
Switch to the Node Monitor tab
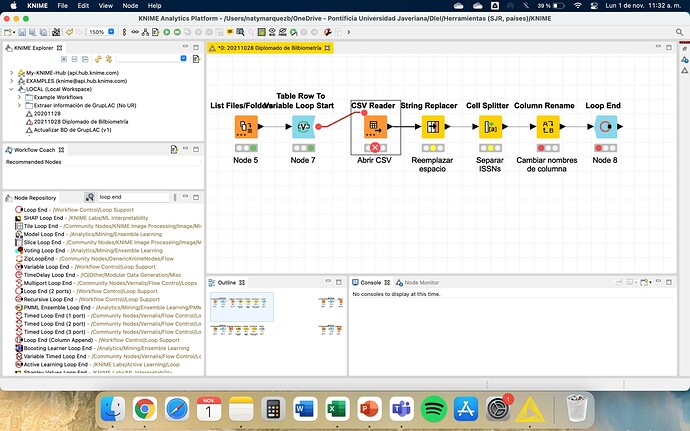tap(417, 283)
